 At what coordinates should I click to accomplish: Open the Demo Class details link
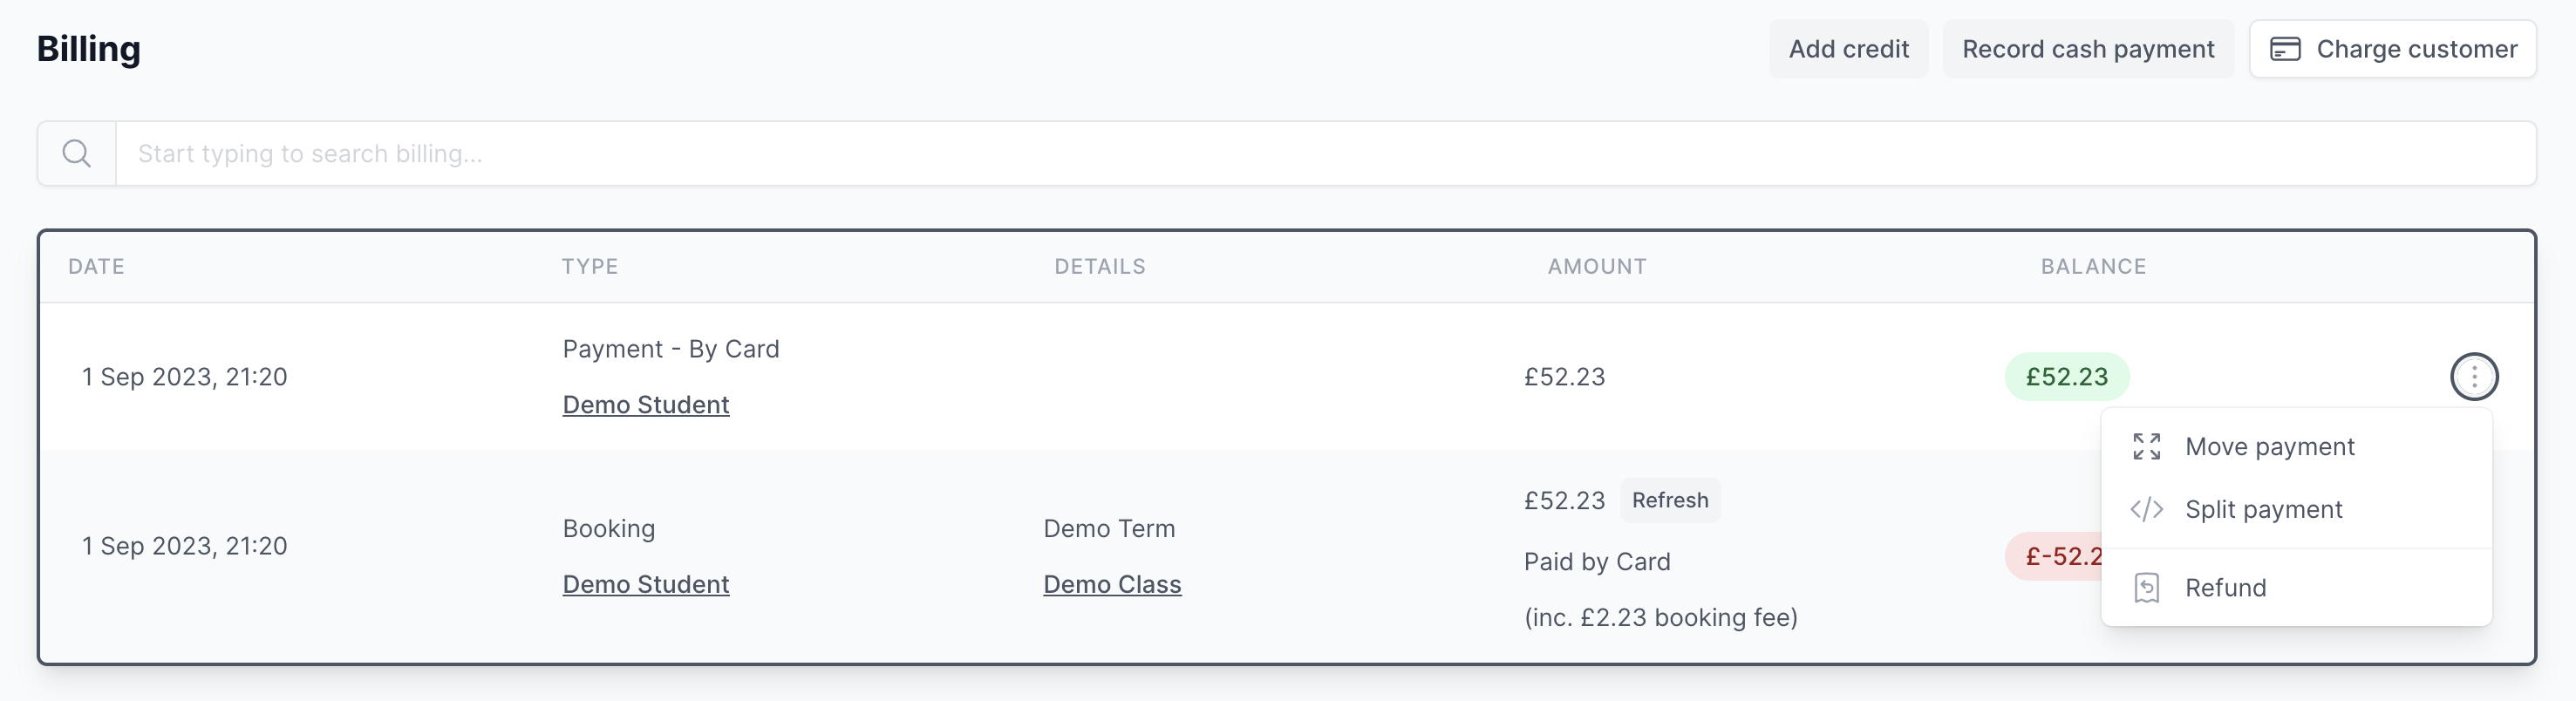[1111, 584]
